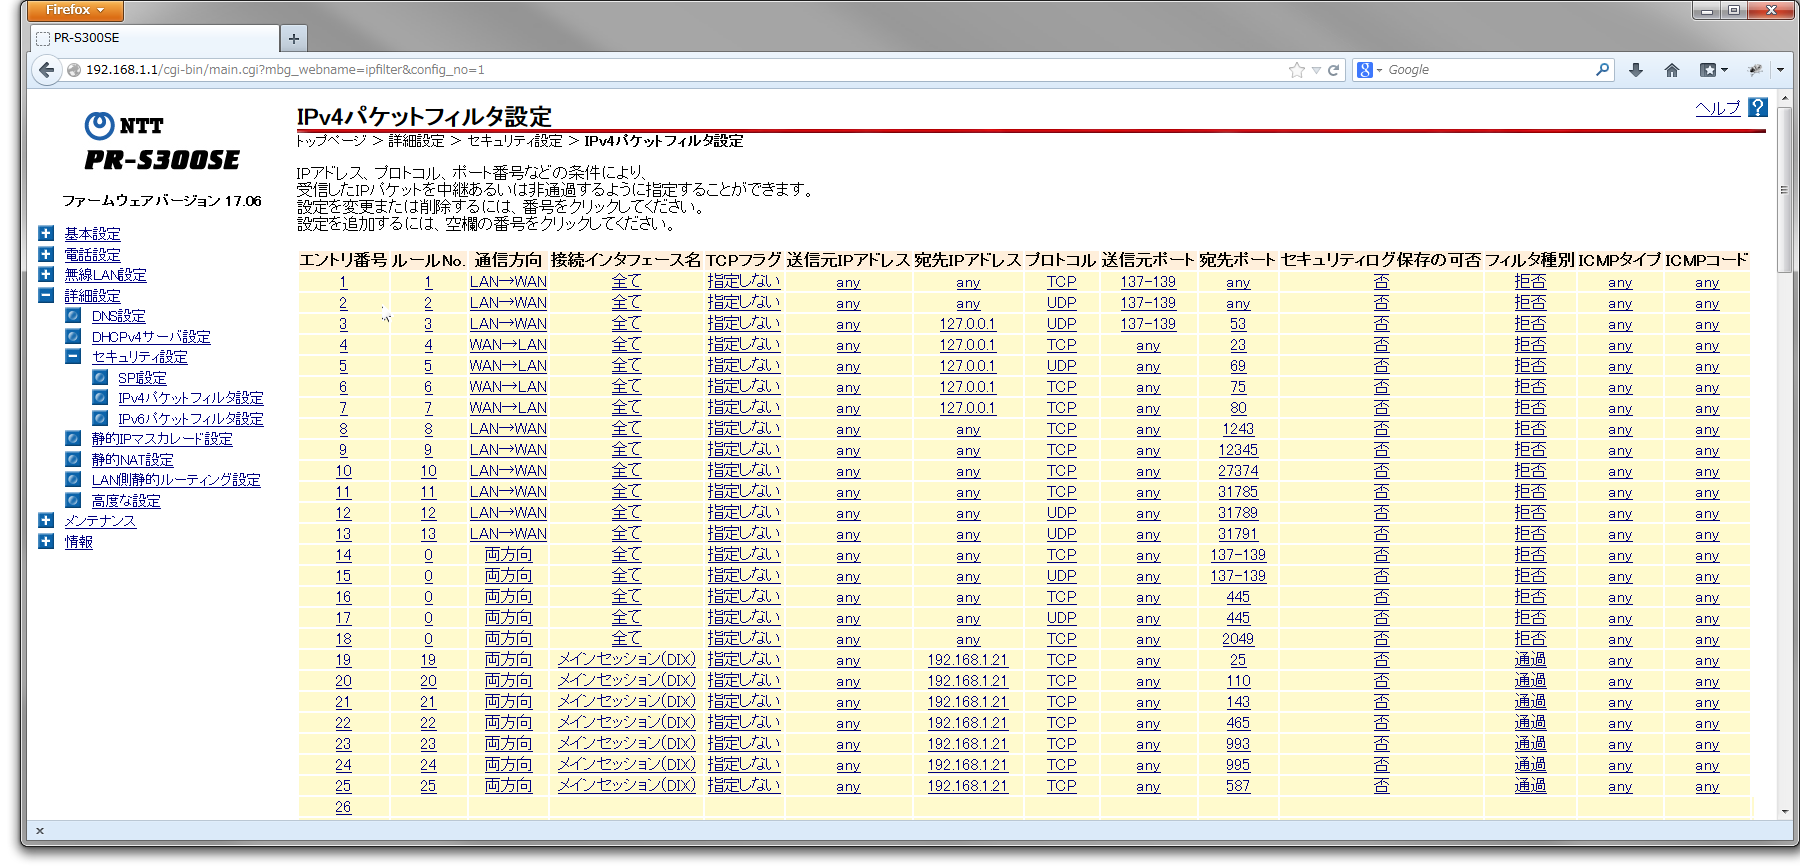This screenshot has height=867, width=1800.
Task: Click the NTT logo in sidebar
Action: (123, 125)
